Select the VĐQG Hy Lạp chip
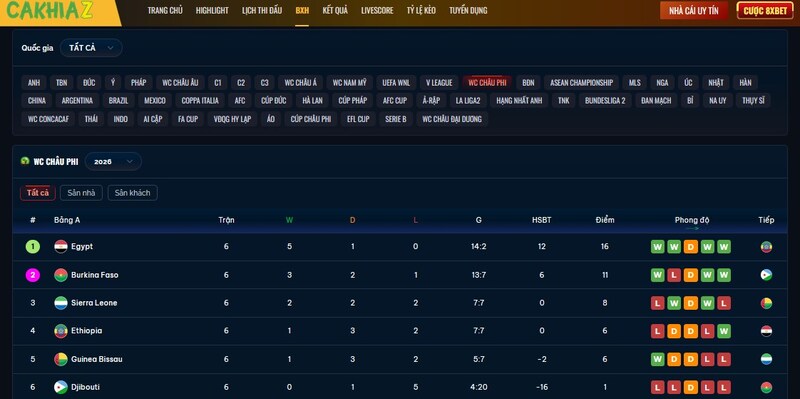The width and height of the screenshot is (800, 399). coord(232,119)
